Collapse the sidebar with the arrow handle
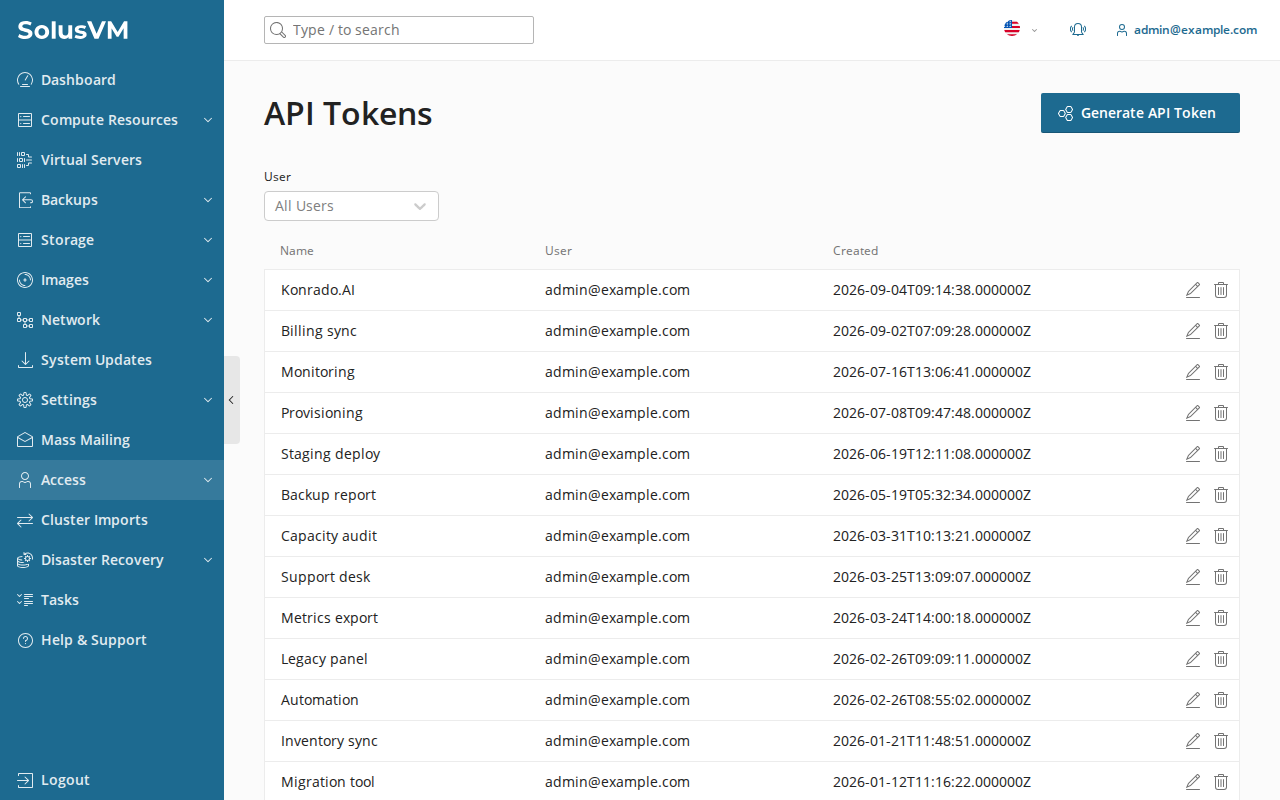Image resolution: width=1280 pixels, height=800 pixels. click(x=231, y=400)
